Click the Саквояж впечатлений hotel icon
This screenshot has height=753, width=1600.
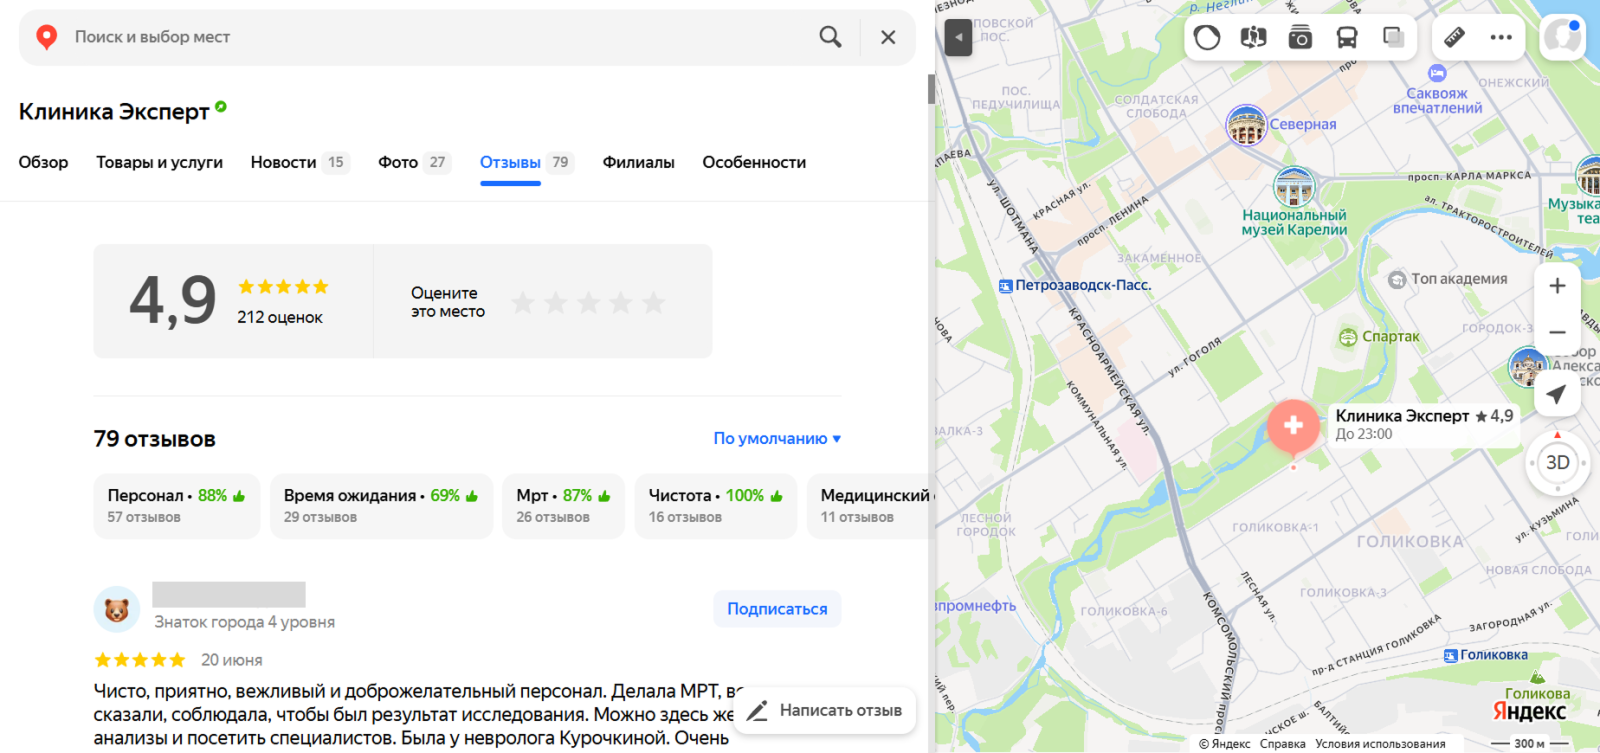tap(1437, 73)
